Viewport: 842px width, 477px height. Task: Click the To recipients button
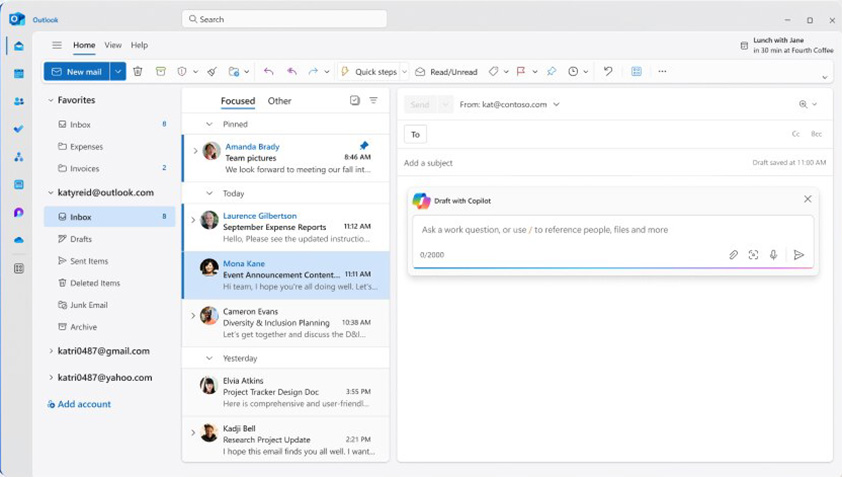(415, 134)
